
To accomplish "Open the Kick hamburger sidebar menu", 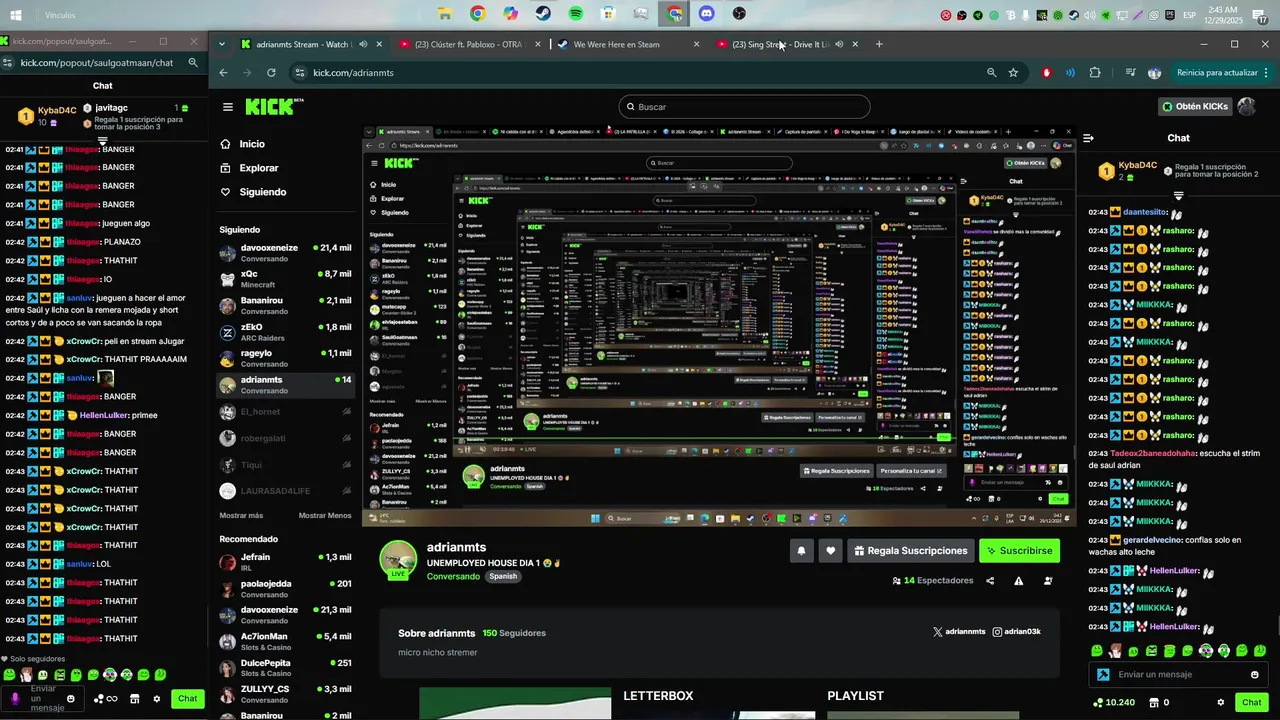I will pos(228,107).
